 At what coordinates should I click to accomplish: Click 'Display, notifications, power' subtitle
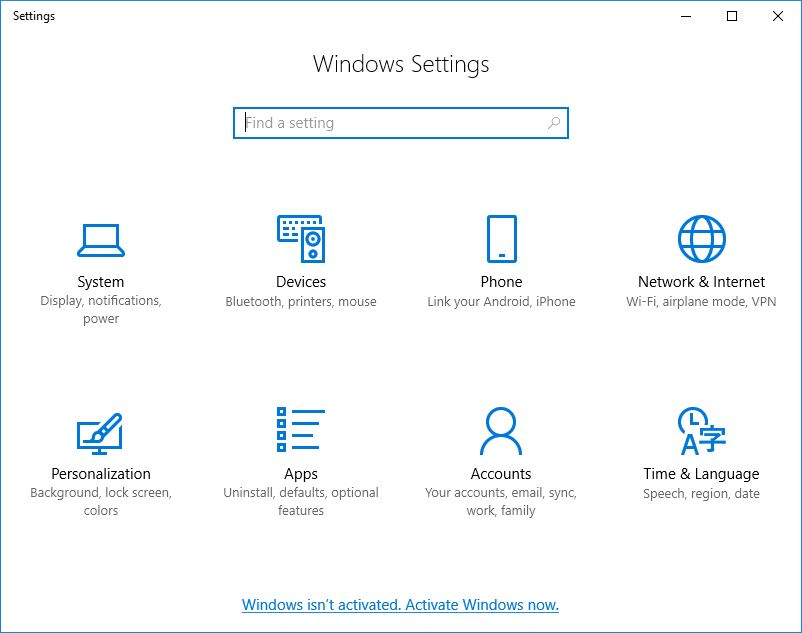[100, 310]
